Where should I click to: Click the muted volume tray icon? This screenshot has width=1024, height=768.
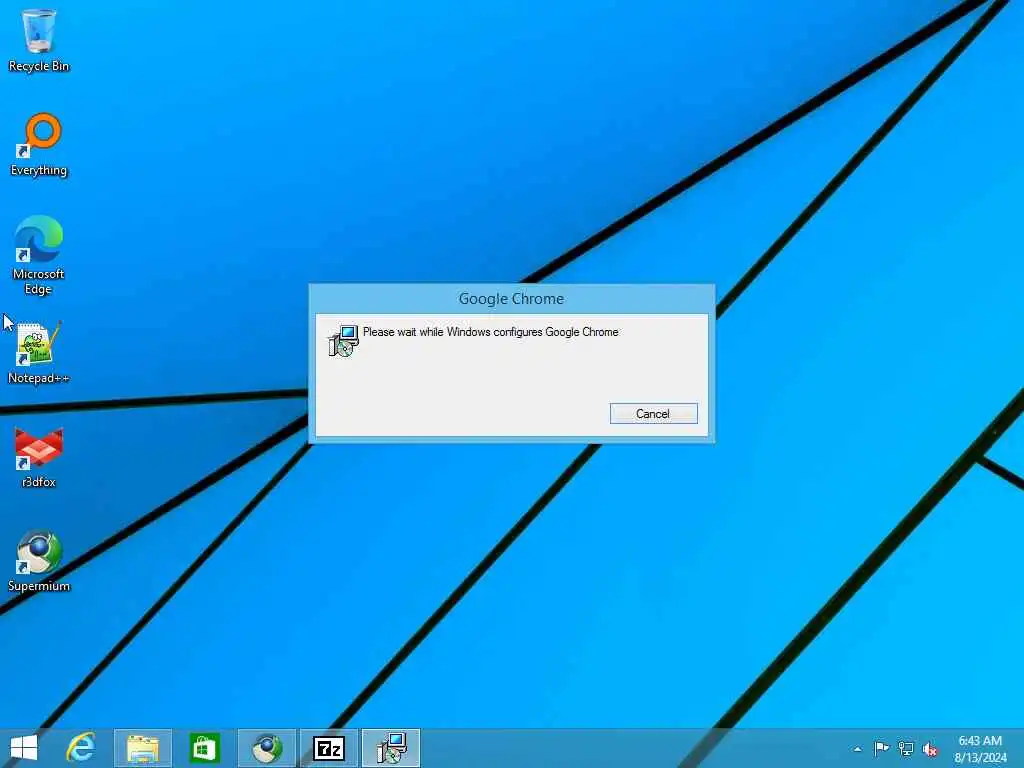[x=930, y=749]
